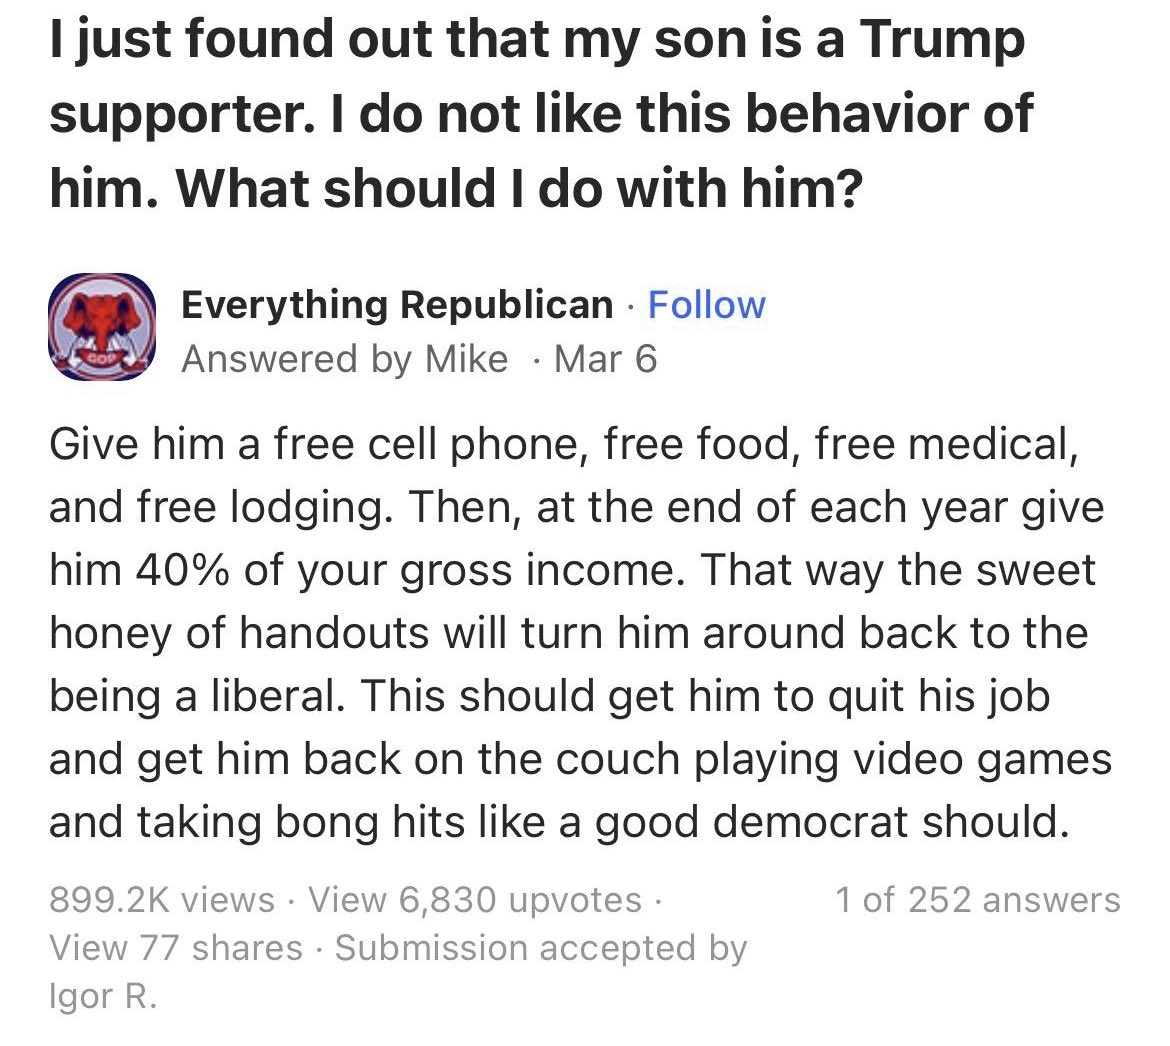View the 77 shares list
The image size is (1170, 1046).
pos(176,948)
